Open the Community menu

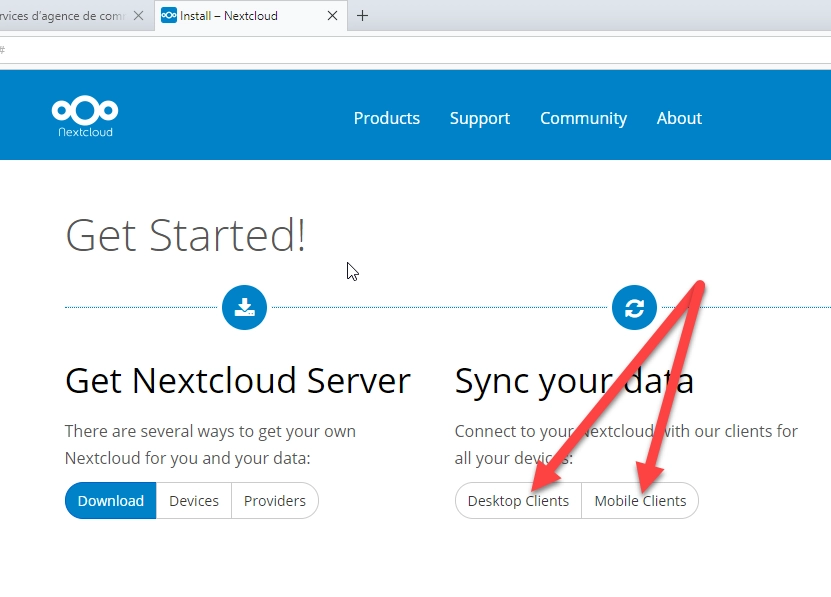[x=584, y=118]
